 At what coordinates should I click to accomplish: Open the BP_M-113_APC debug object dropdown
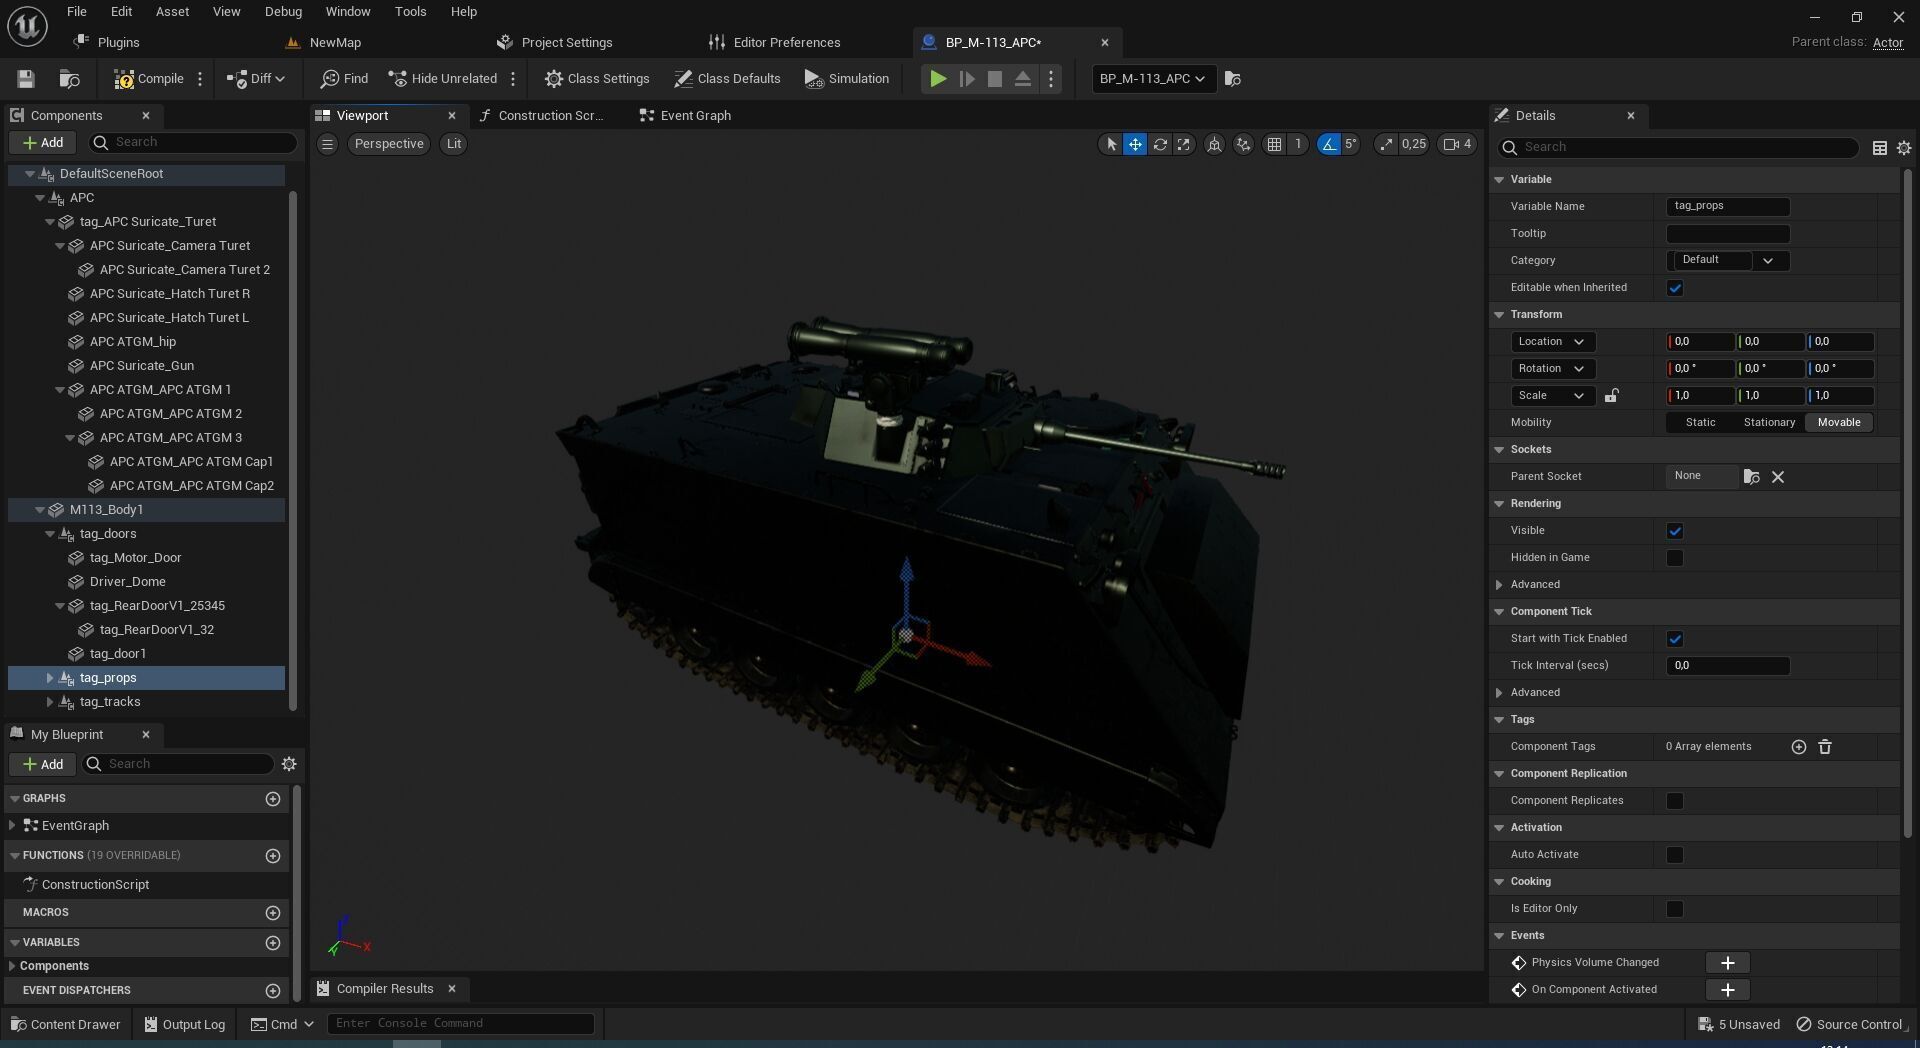point(1153,79)
